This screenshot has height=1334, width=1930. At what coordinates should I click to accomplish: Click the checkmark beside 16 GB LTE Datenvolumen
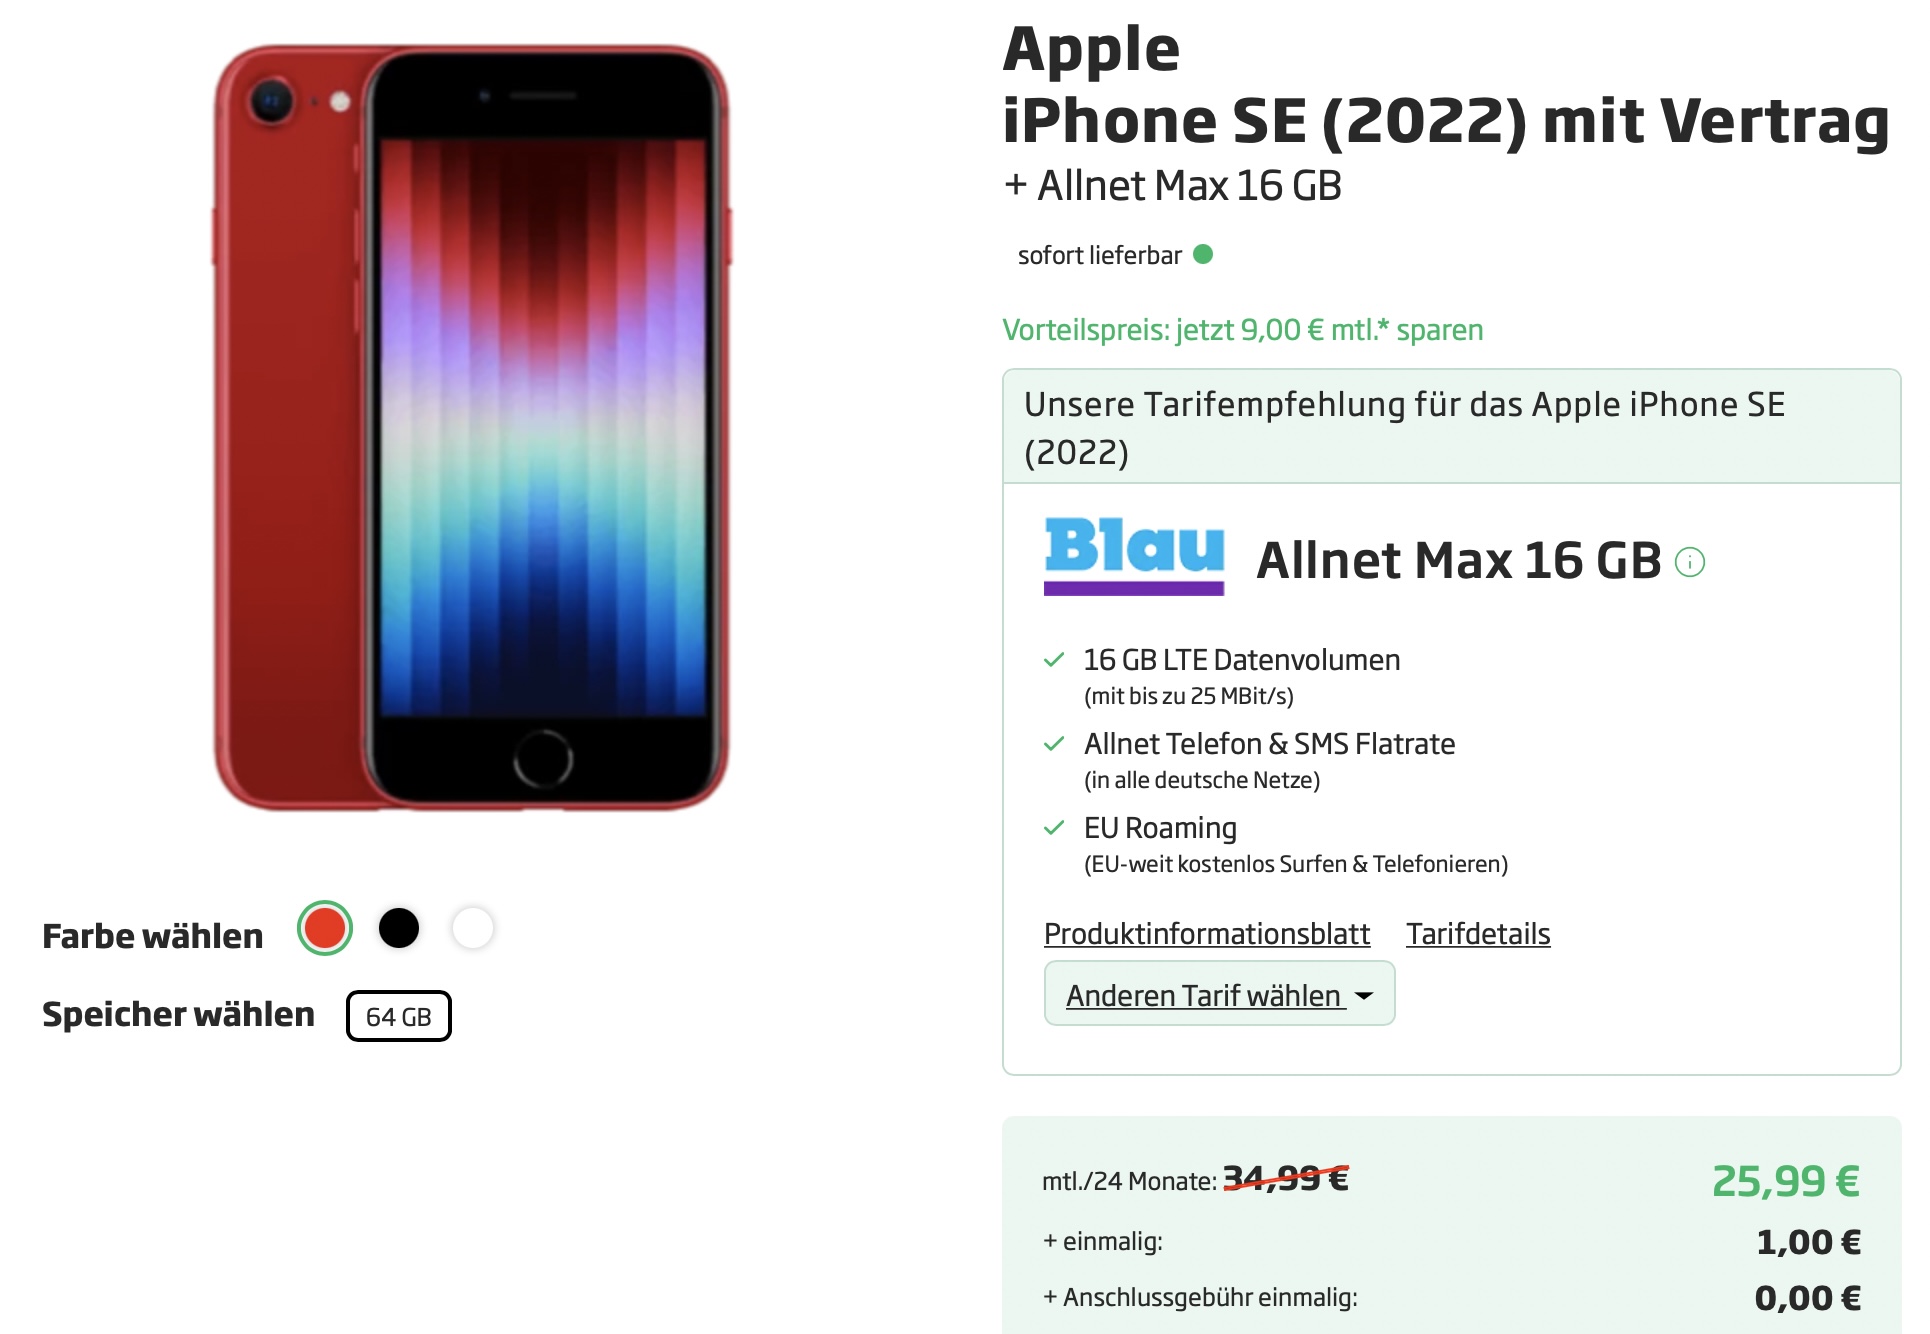click(x=1054, y=660)
